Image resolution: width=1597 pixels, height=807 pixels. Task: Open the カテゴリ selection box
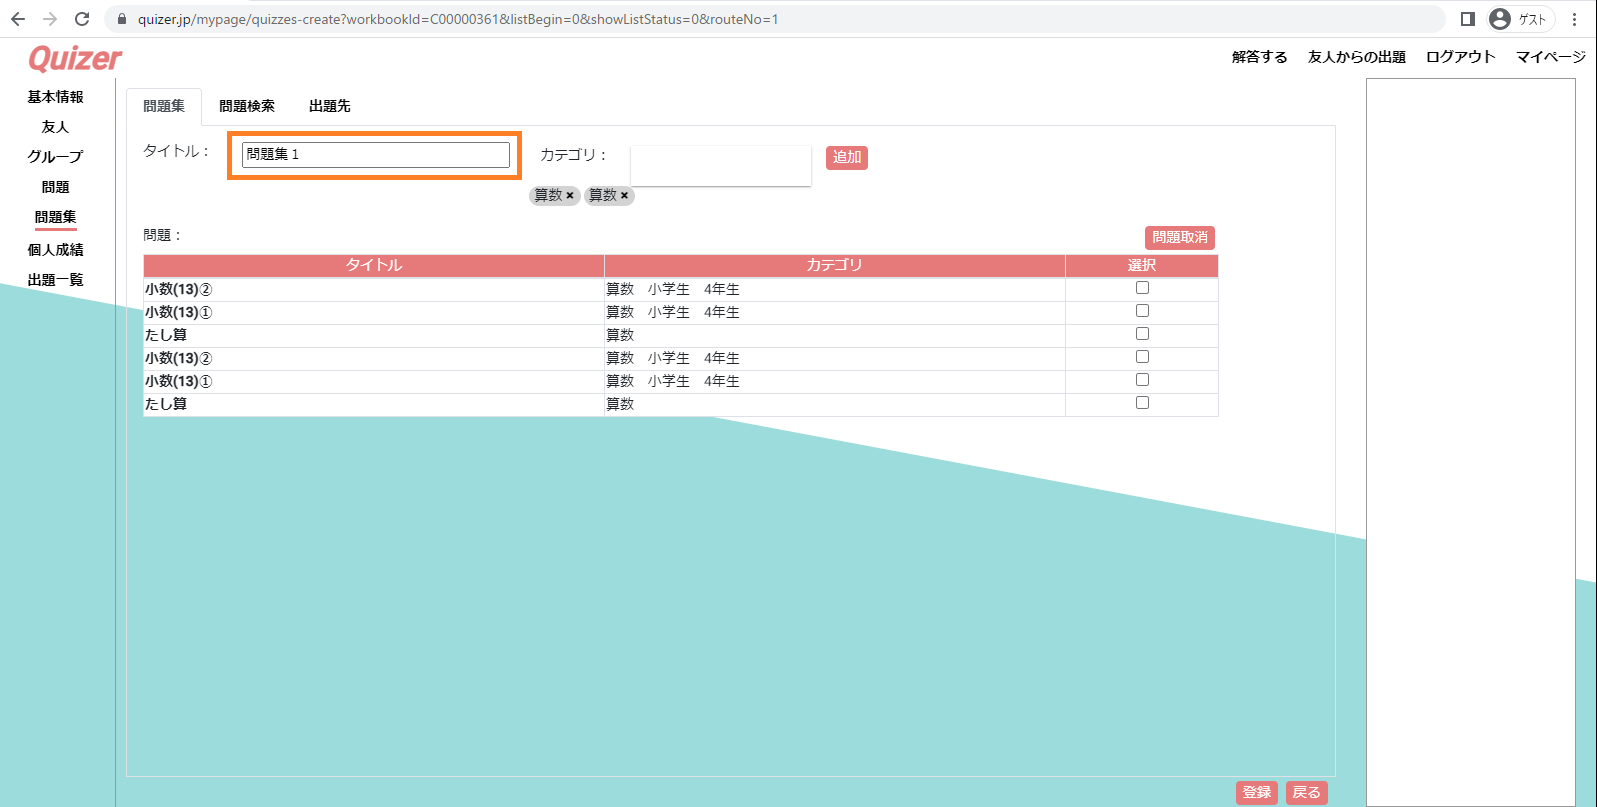pyautogui.click(x=720, y=165)
